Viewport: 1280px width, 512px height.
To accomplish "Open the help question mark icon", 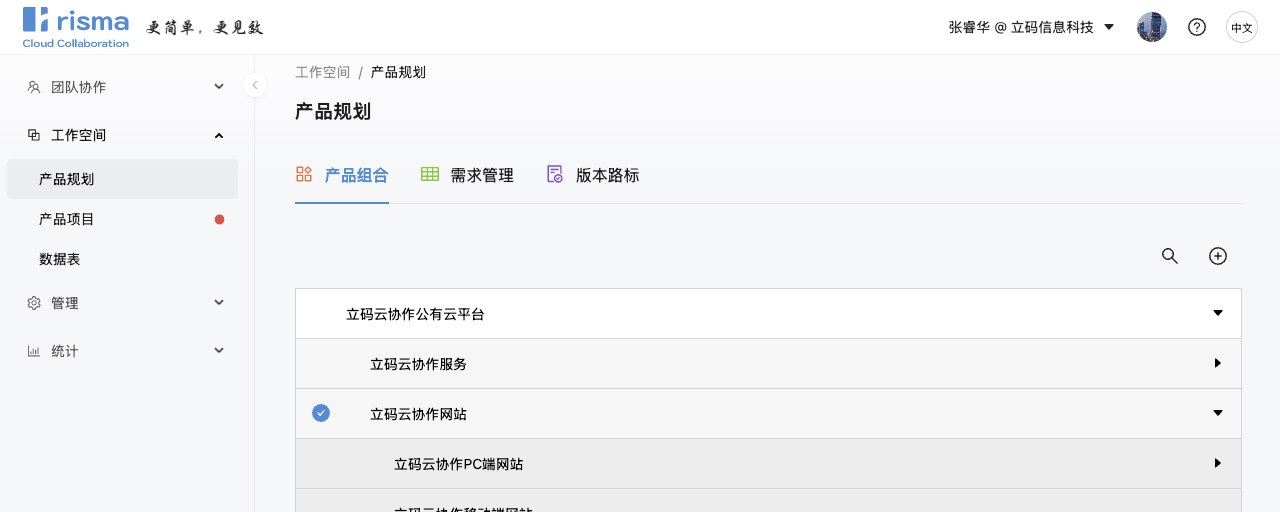I will (1196, 27).
